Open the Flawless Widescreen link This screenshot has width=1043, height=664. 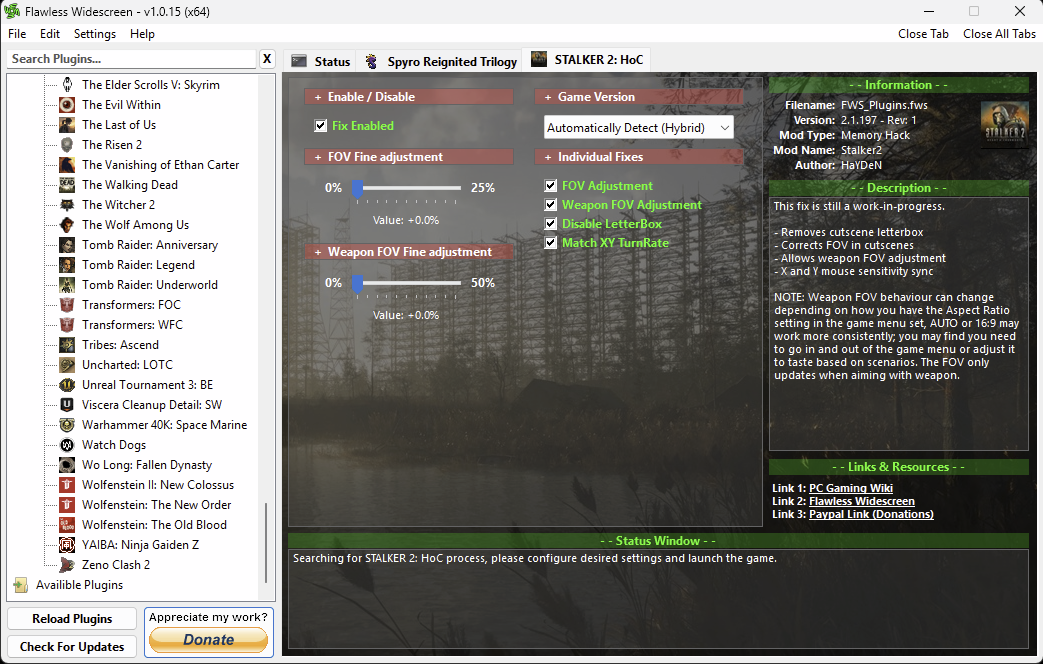pyautogui.click(x=861, y=501)
